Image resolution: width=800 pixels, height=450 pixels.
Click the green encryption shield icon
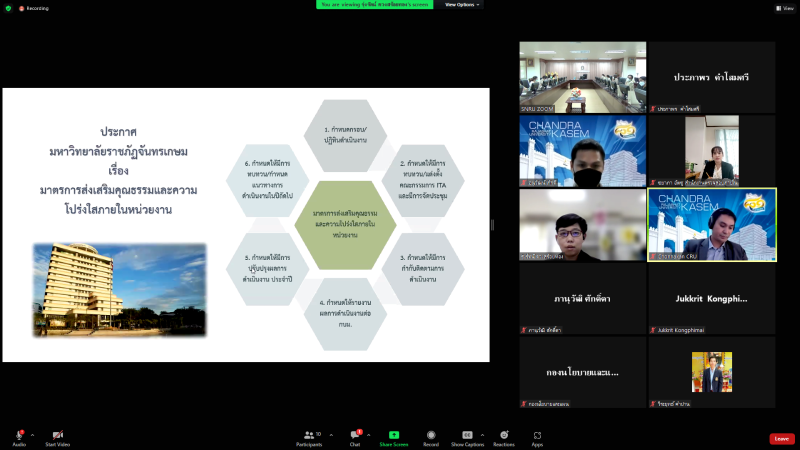click(x=8, y=7)
